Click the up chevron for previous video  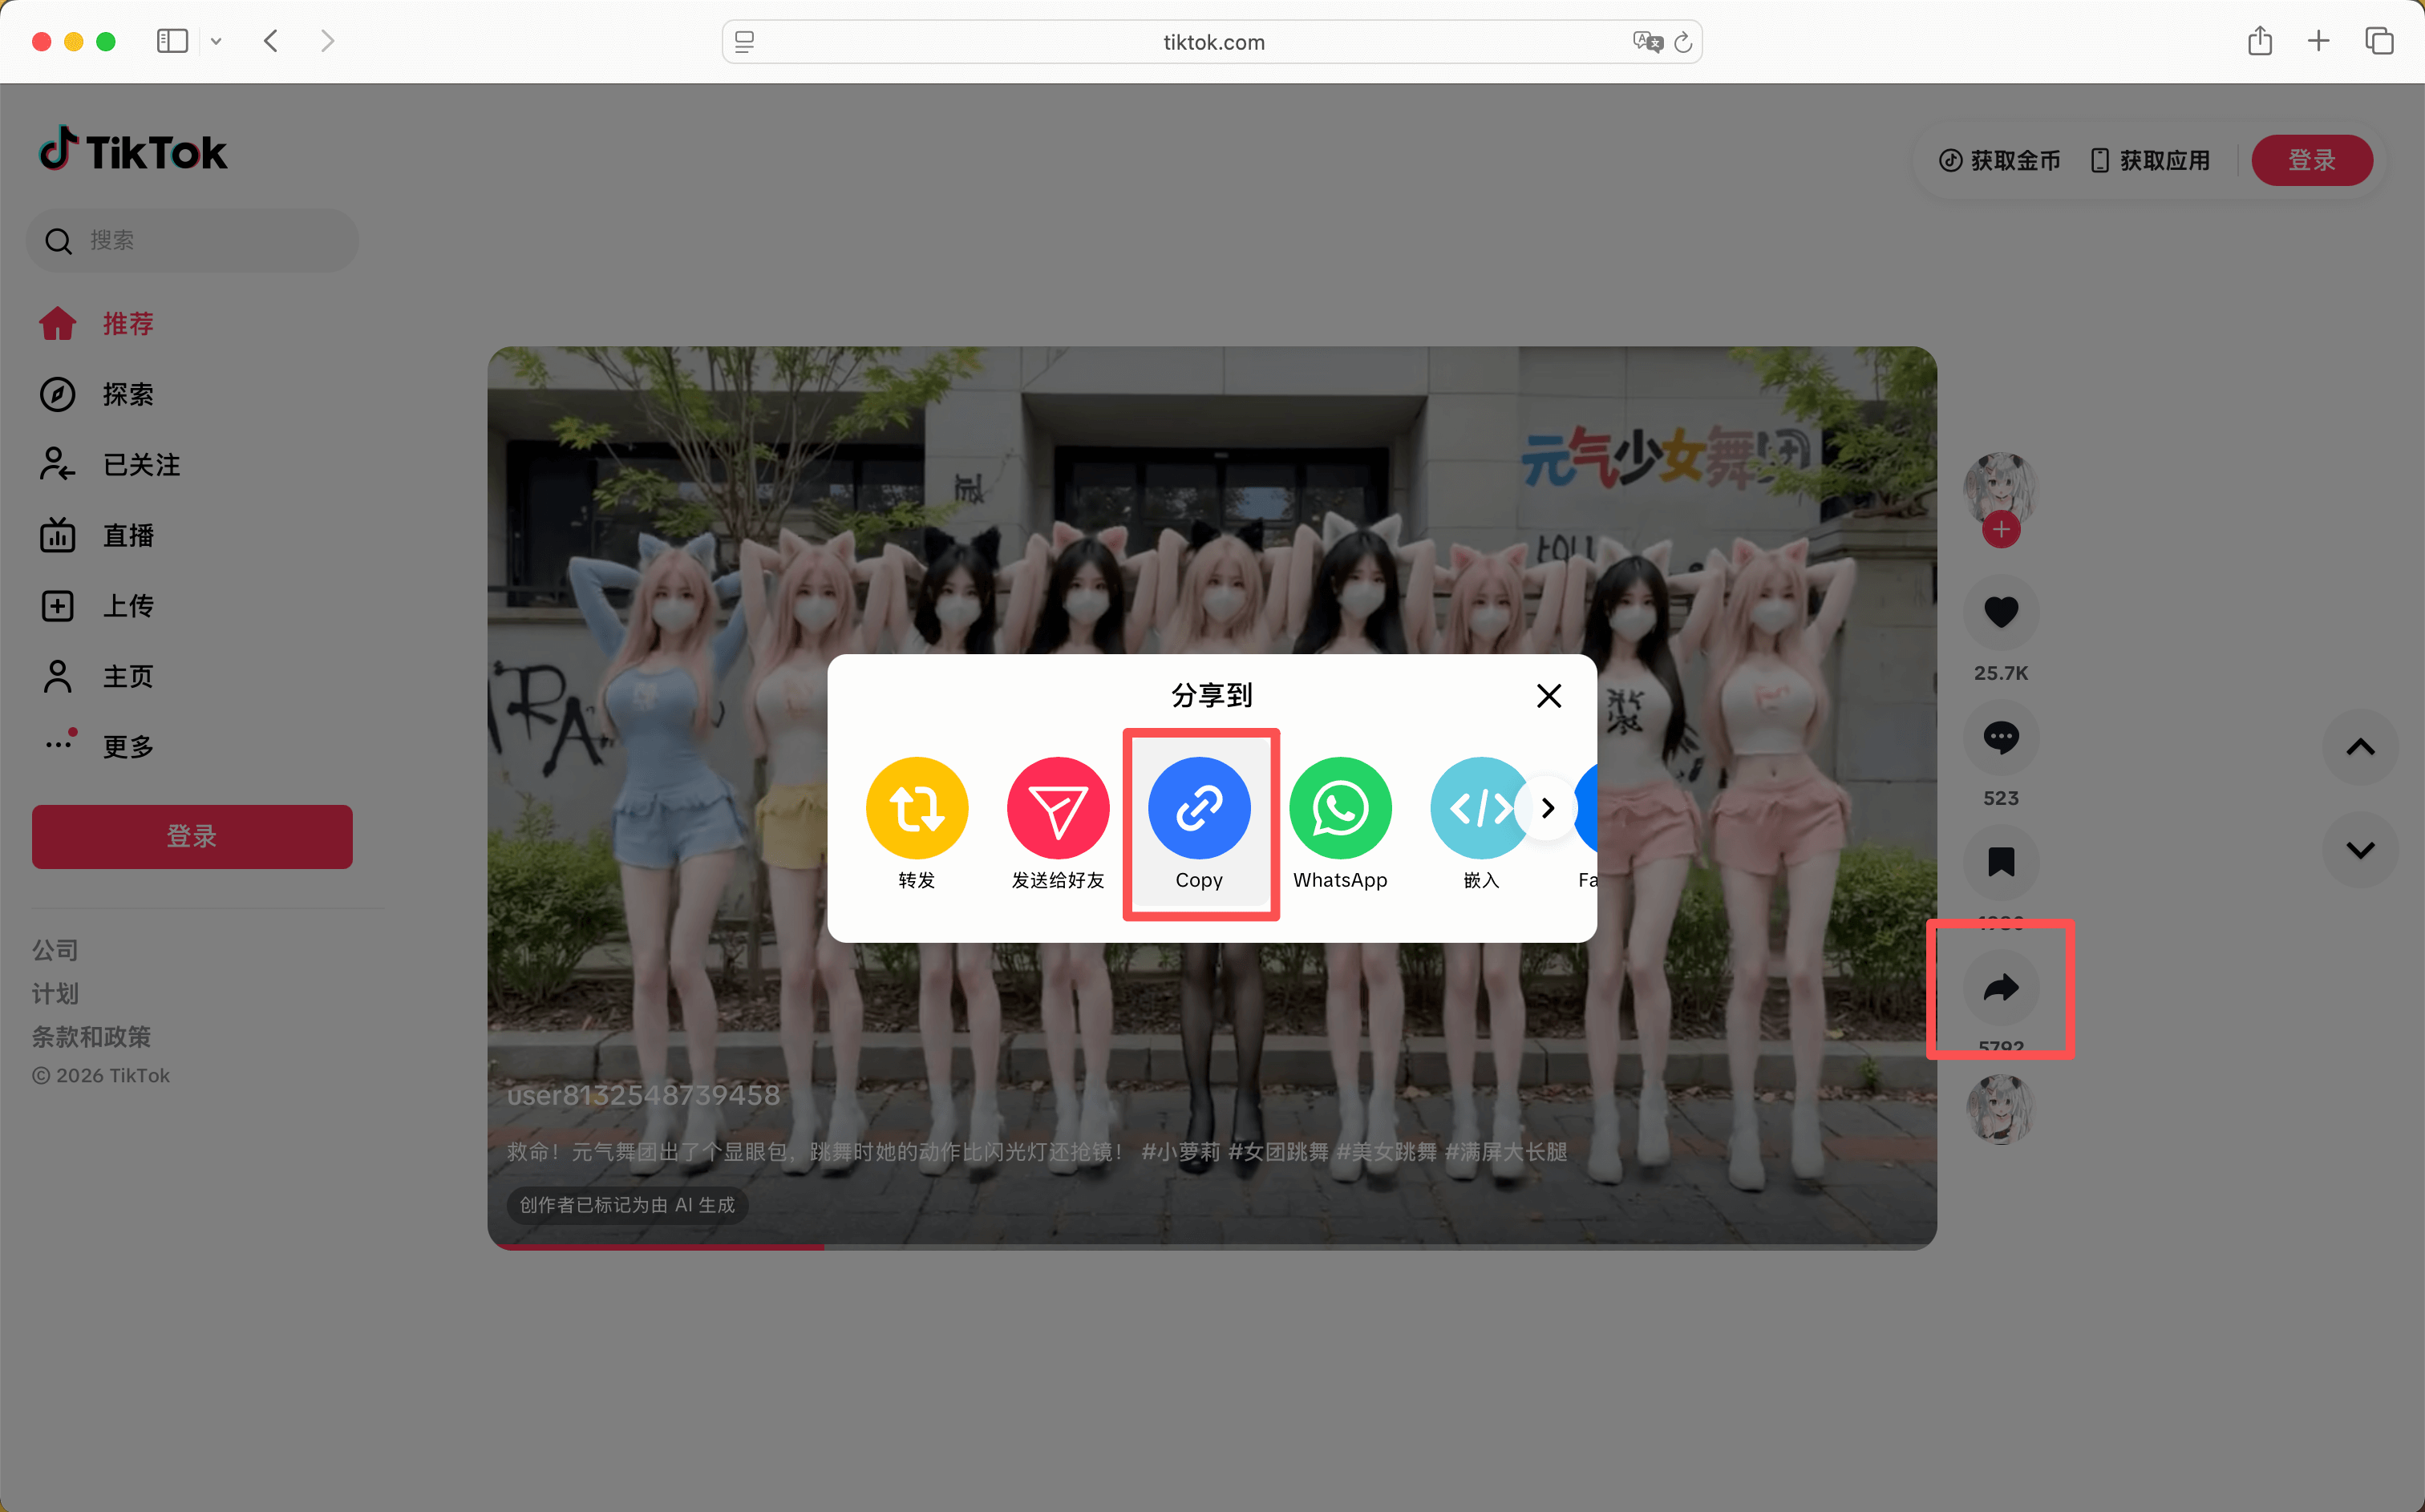point(2360,747)
